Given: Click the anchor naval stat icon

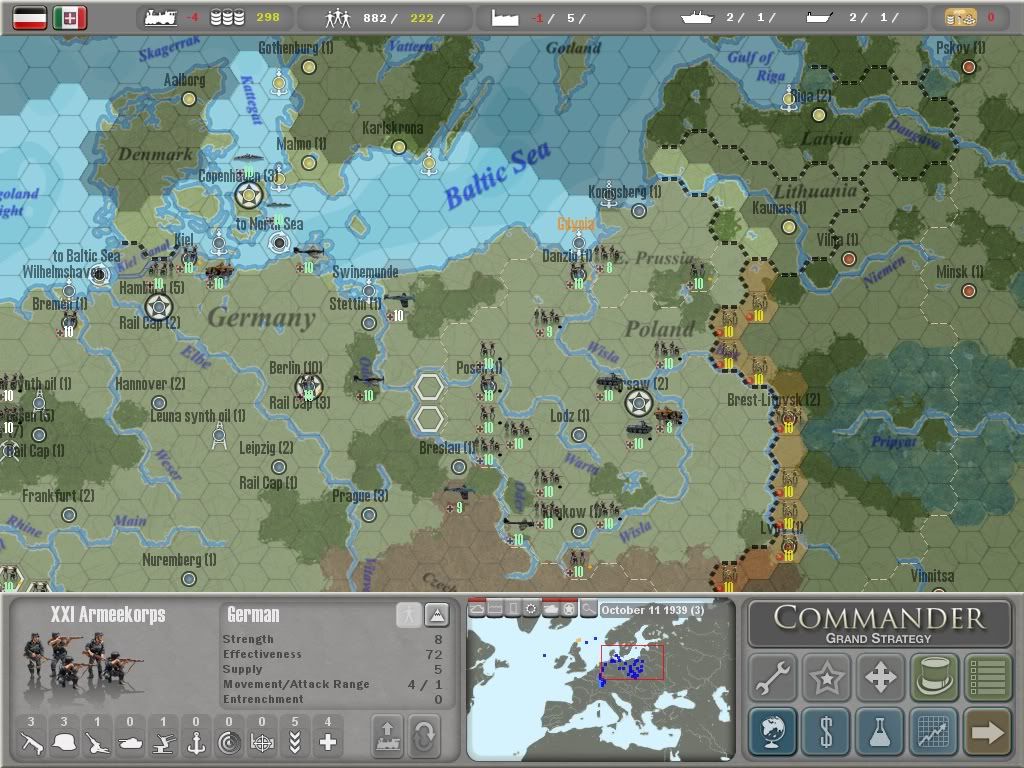Looking at the screenshot, I should tap(196, 742).
